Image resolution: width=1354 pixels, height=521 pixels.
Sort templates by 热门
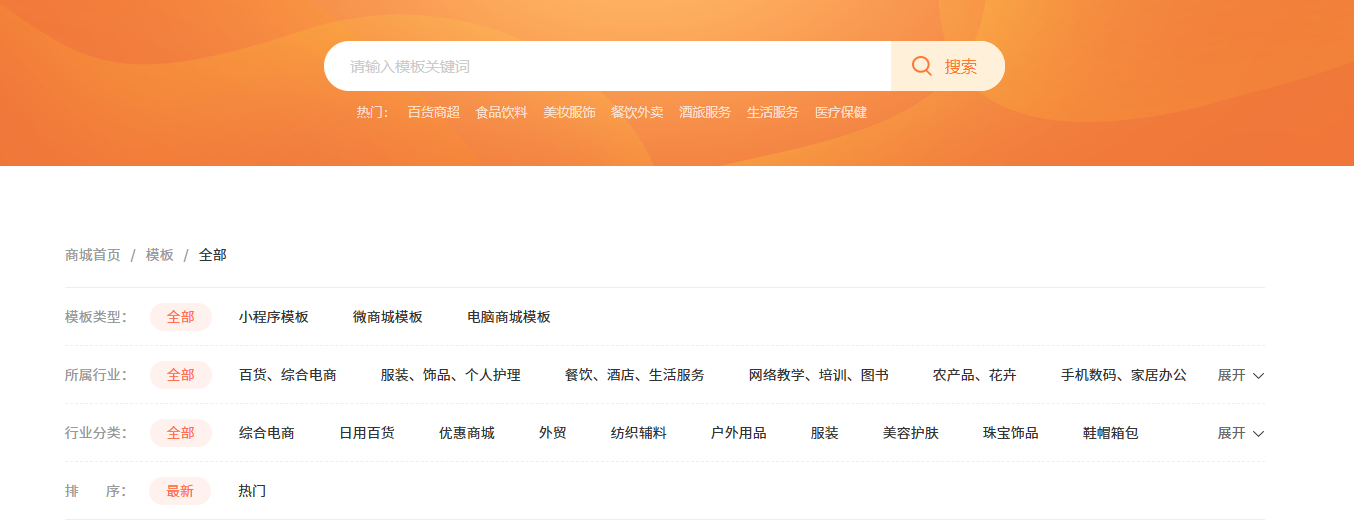tap(252, 491)
